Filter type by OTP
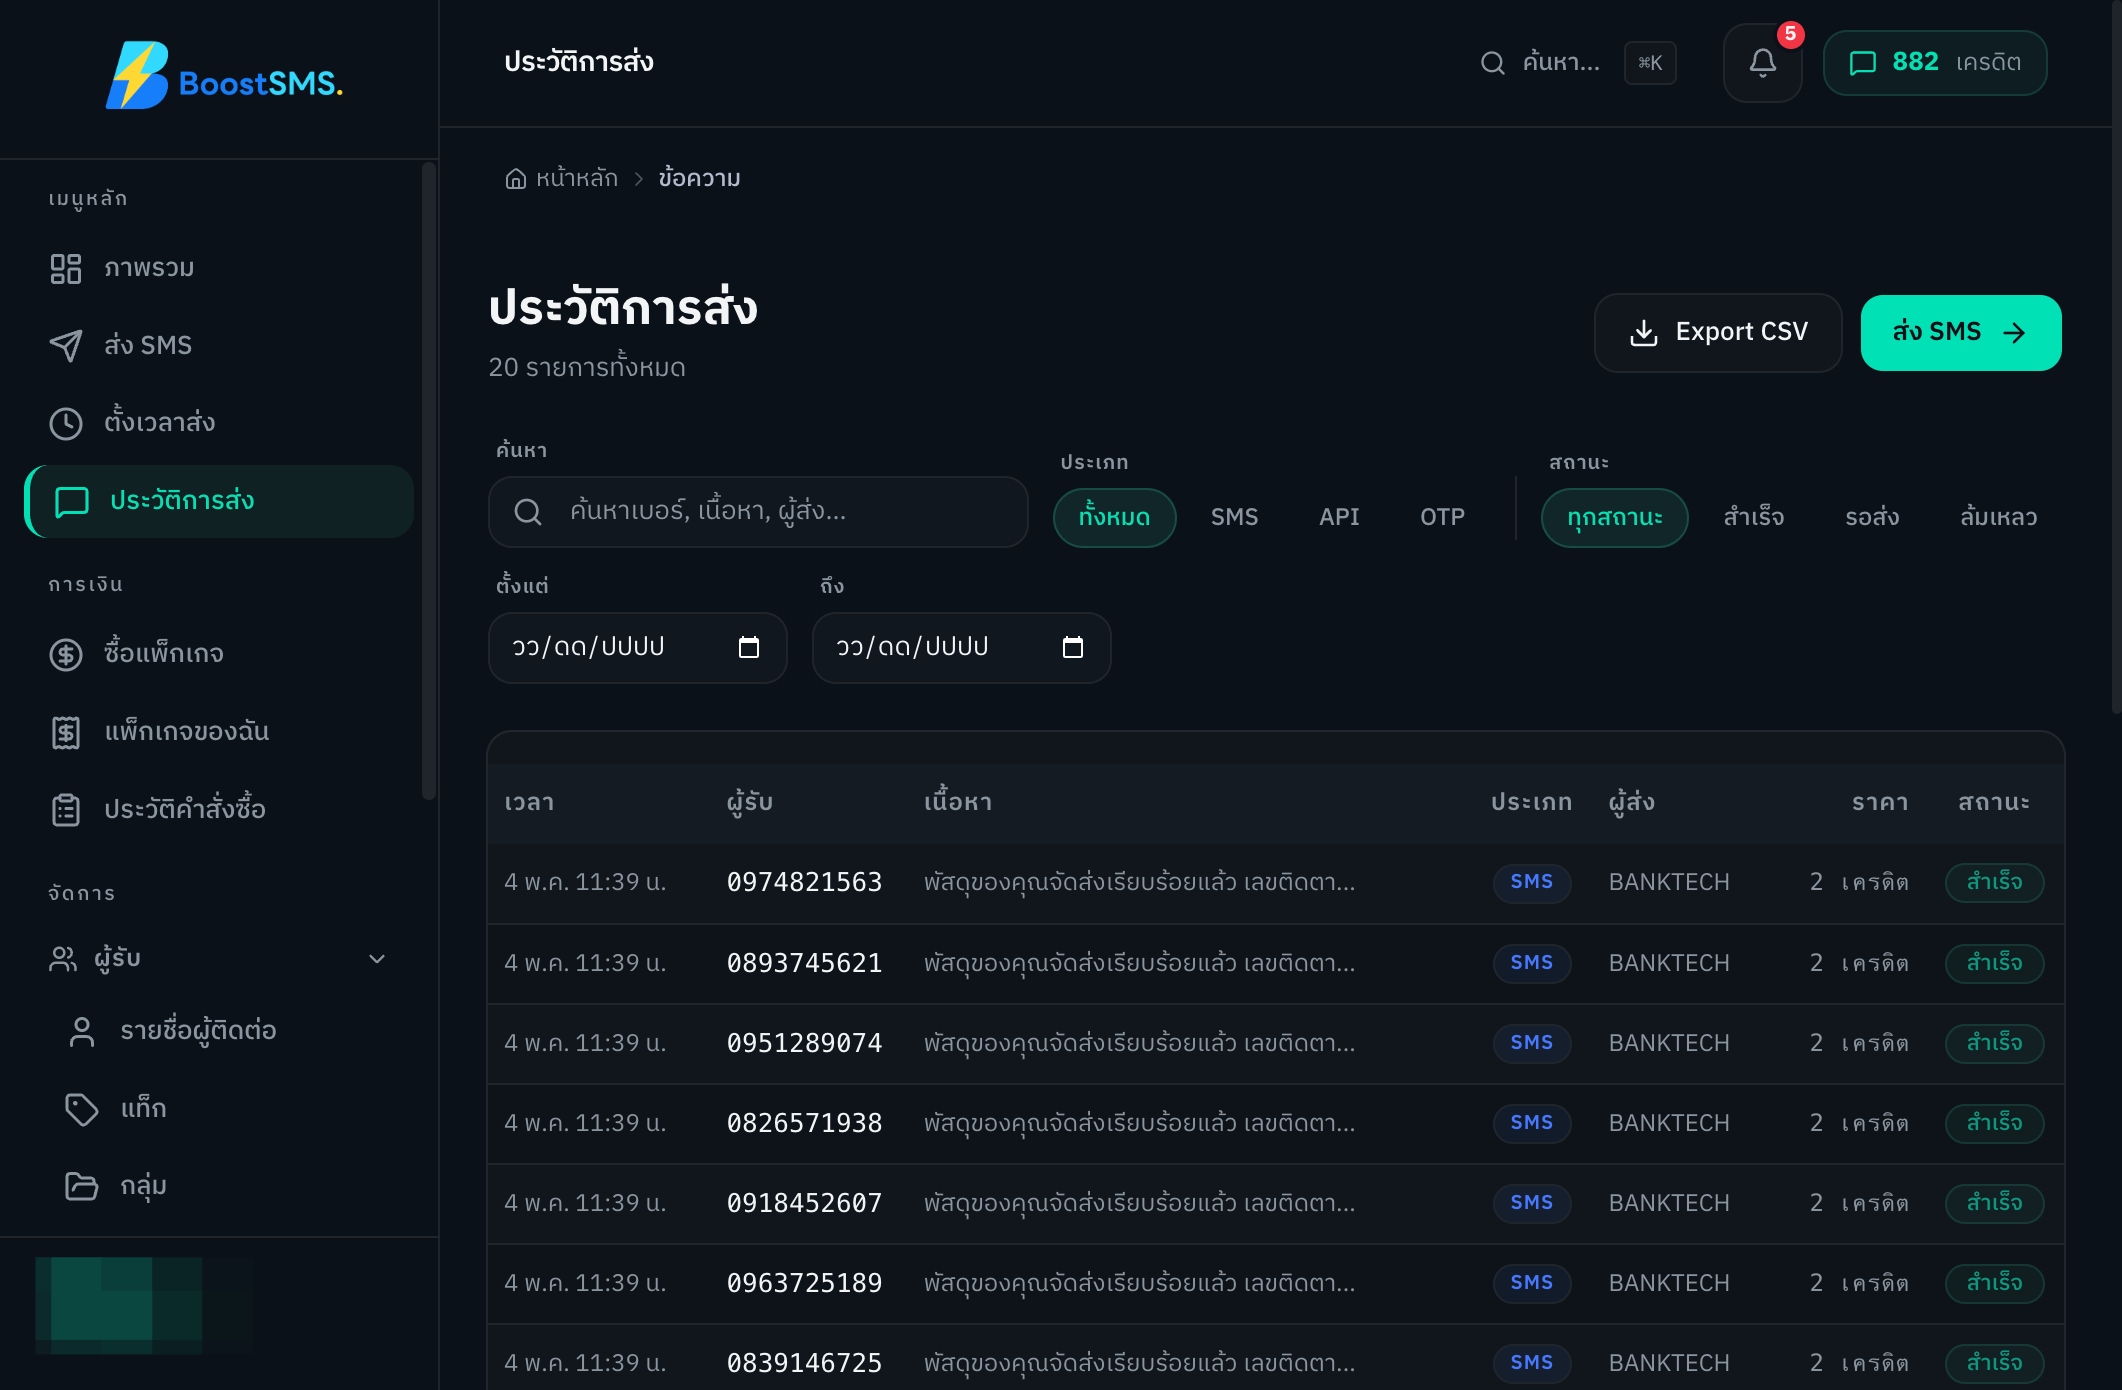Screen dimensions: 2122x1390 pyautogui.click(x=1442, y=517)
